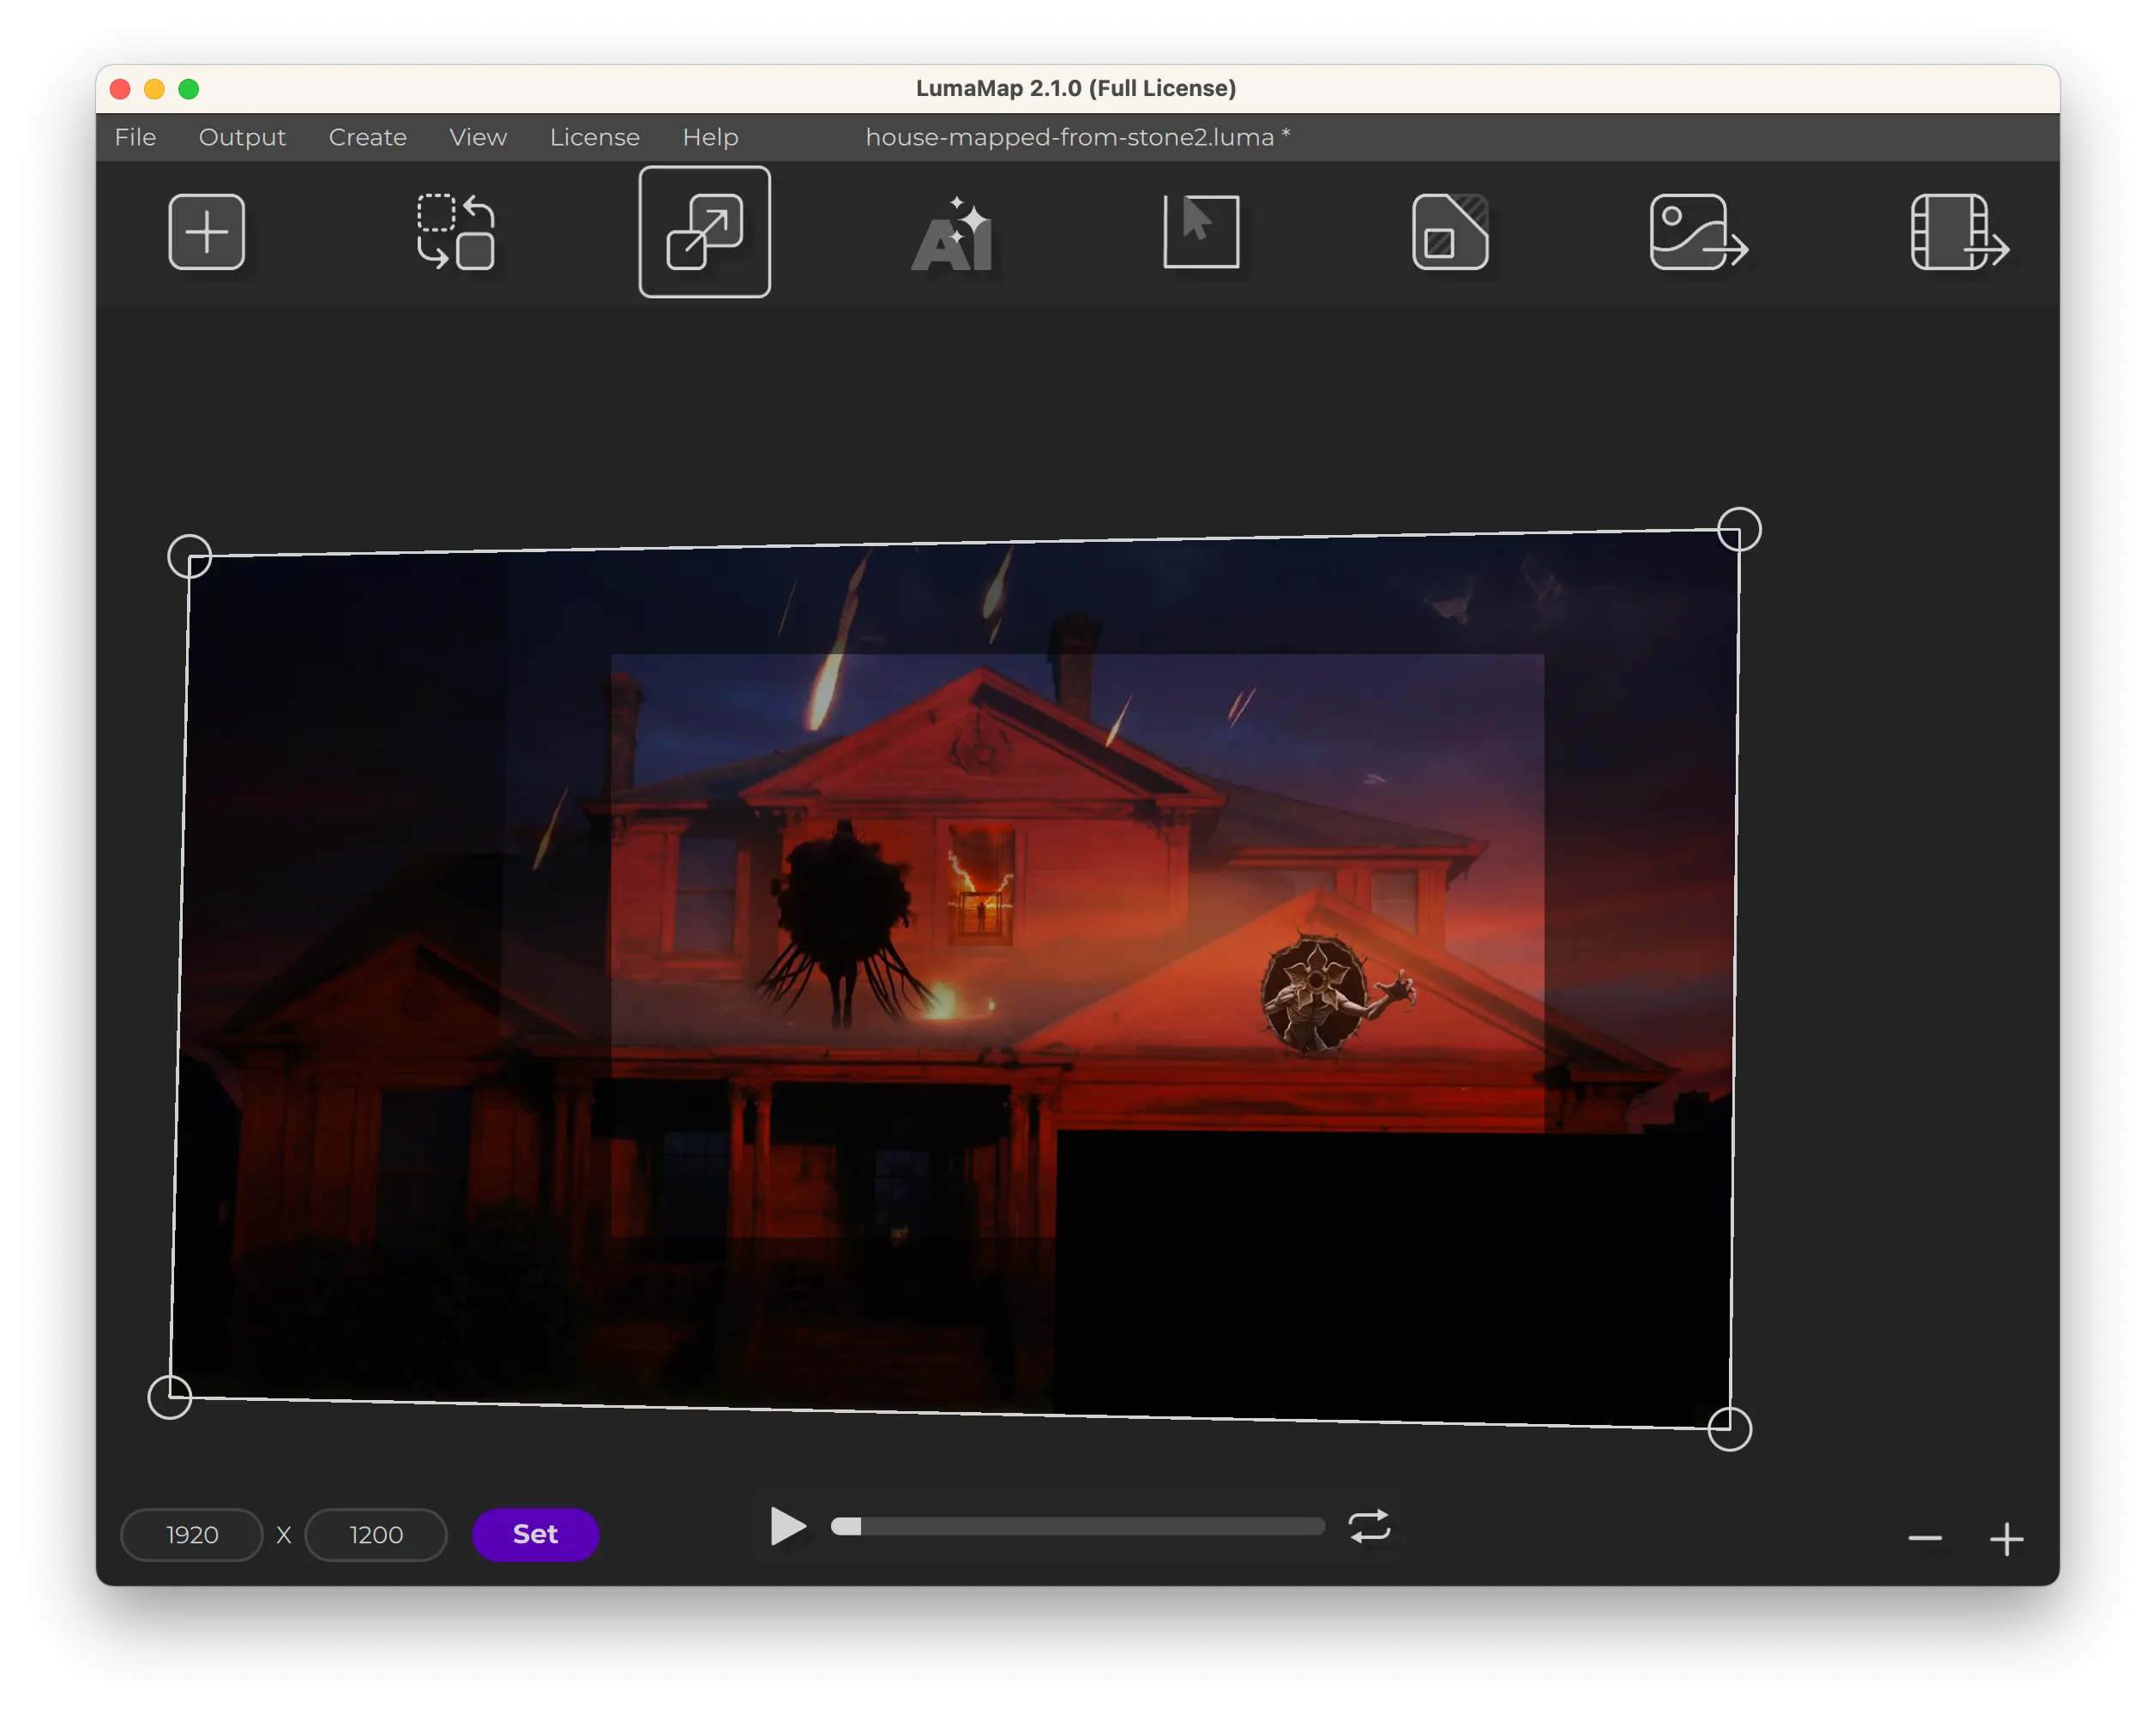Click the file name house-mapped-from-stone2.luma

click(1069, 137)
